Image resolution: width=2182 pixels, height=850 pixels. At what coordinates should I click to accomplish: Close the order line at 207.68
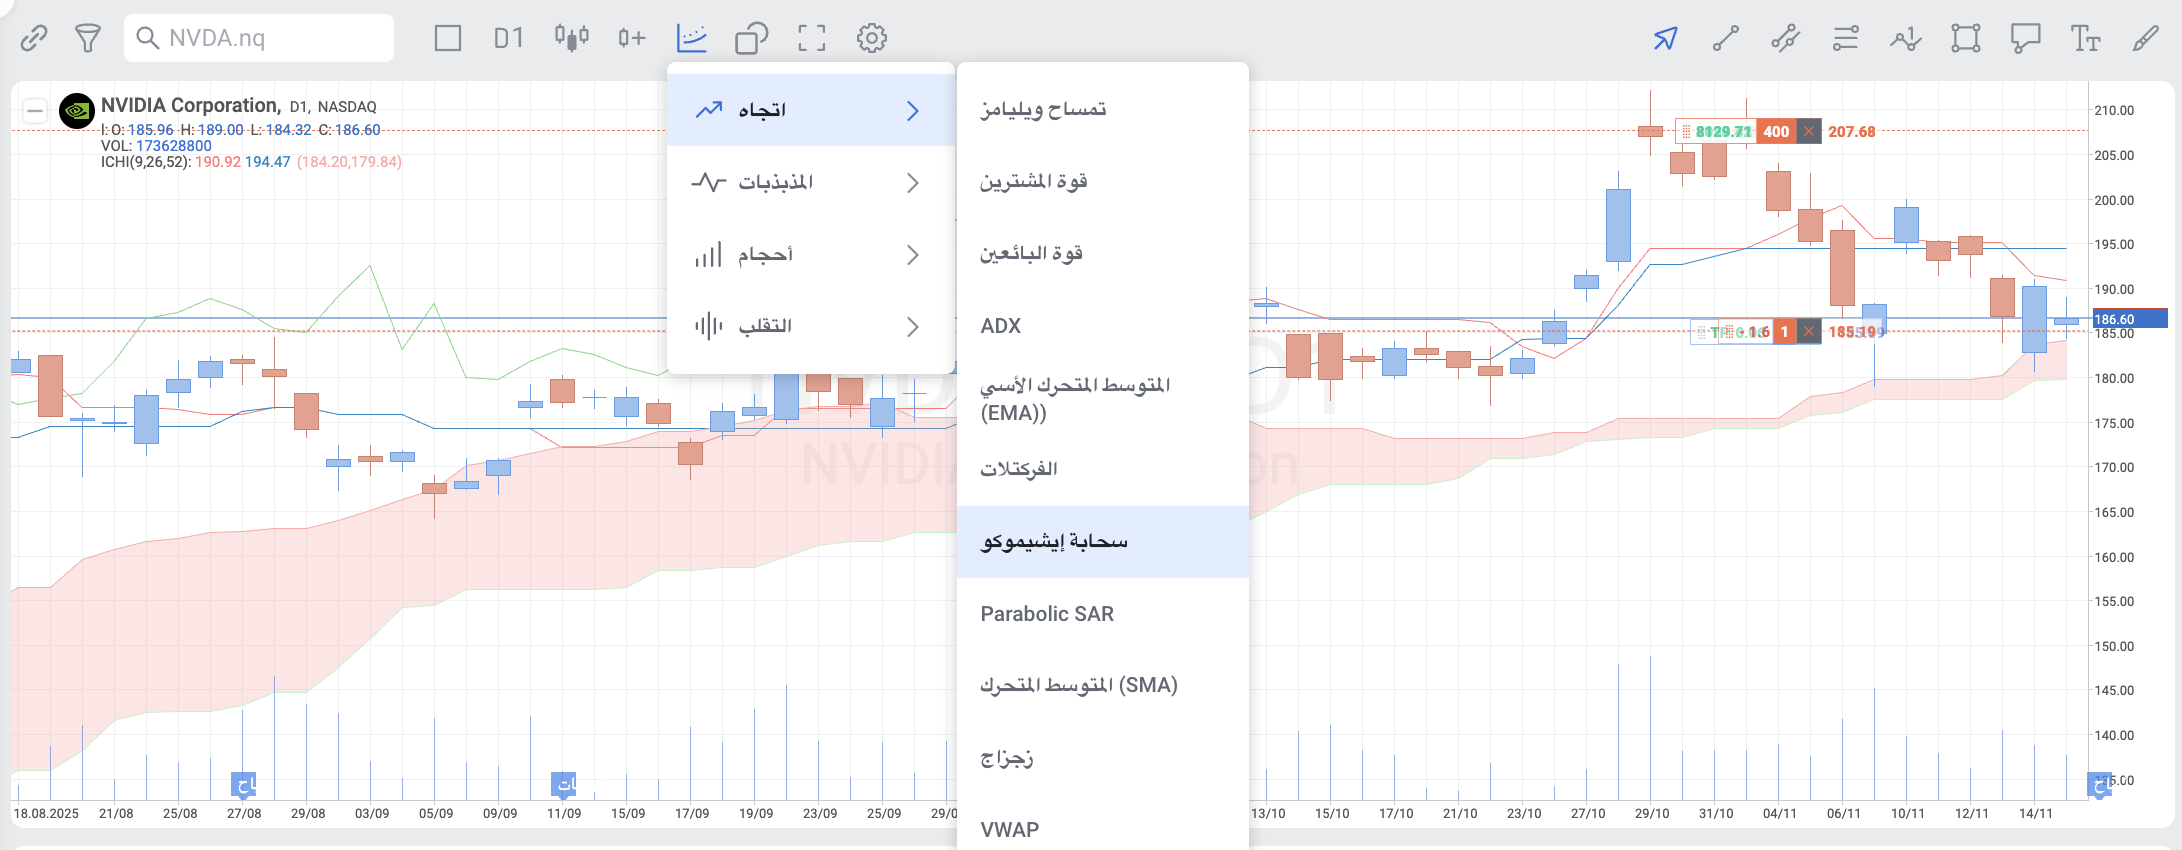coord(1809,131)
